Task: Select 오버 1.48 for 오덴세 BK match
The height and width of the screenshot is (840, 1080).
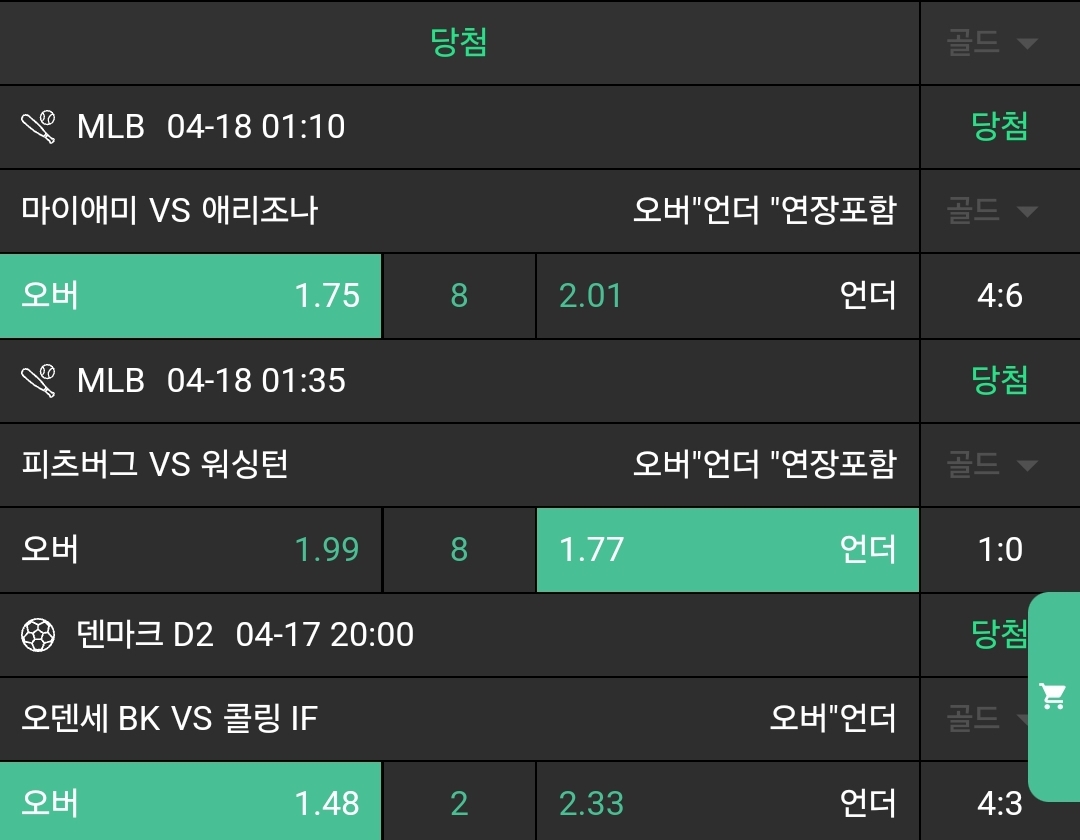Action: tap(190, 803)
